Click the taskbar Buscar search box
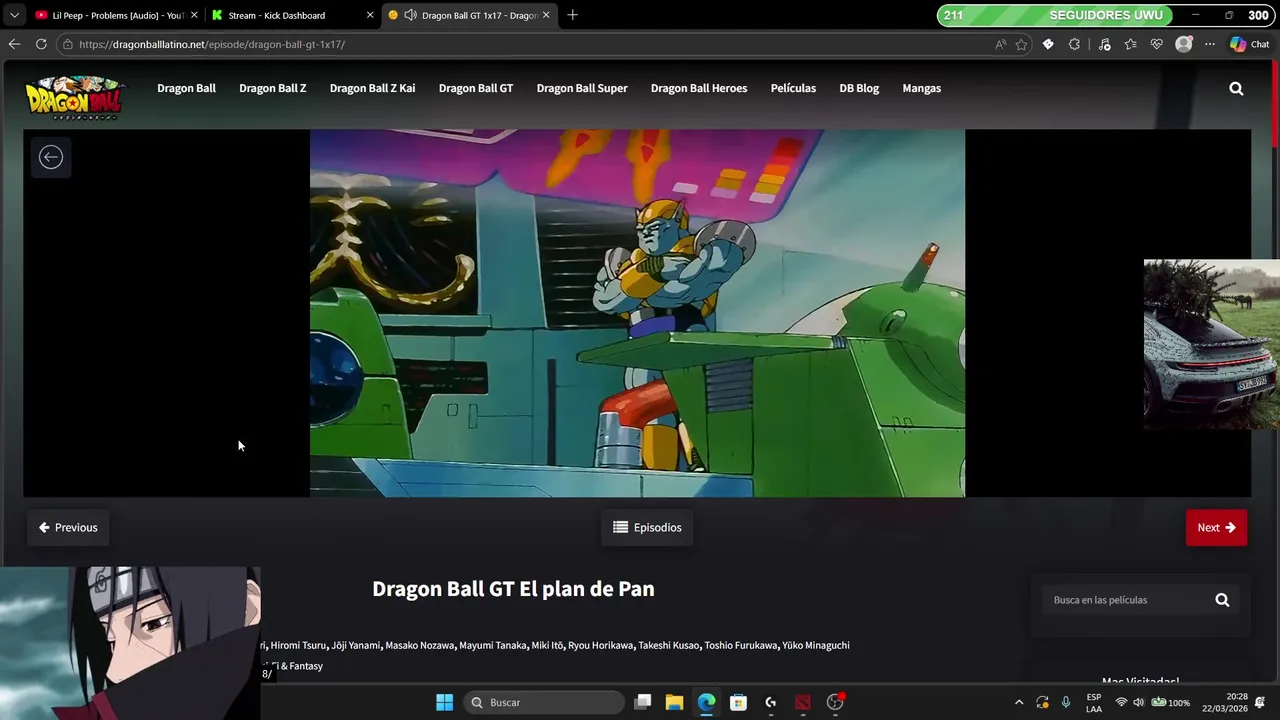Image resolution: width=1280 pixels, height=720 pixels. [544, 702]
